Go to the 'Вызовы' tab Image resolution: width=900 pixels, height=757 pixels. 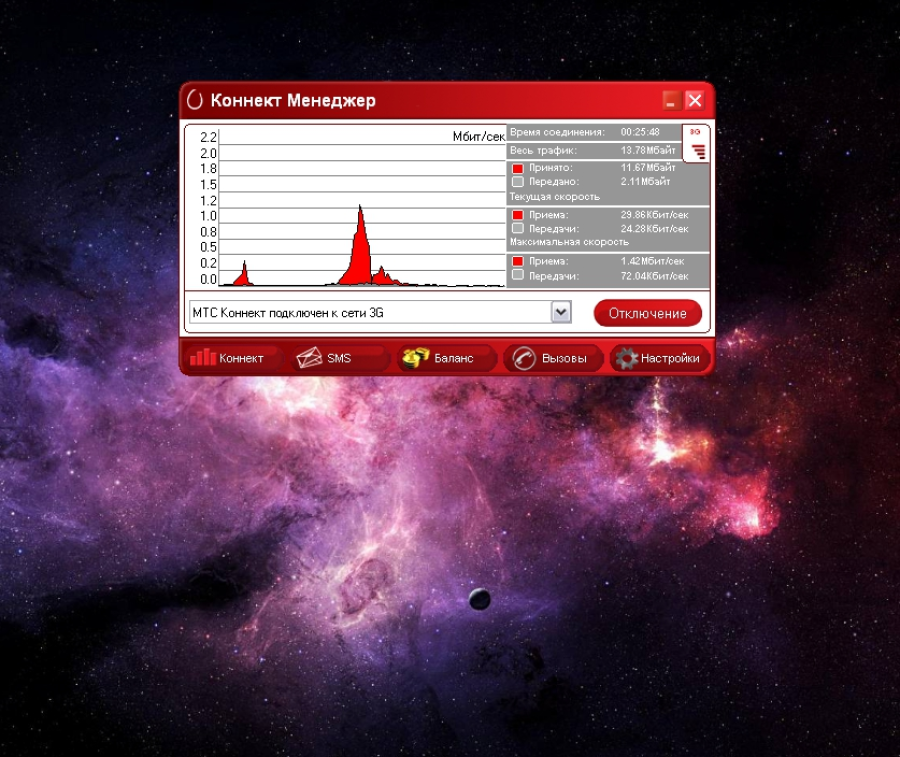(x=553, y=358)
